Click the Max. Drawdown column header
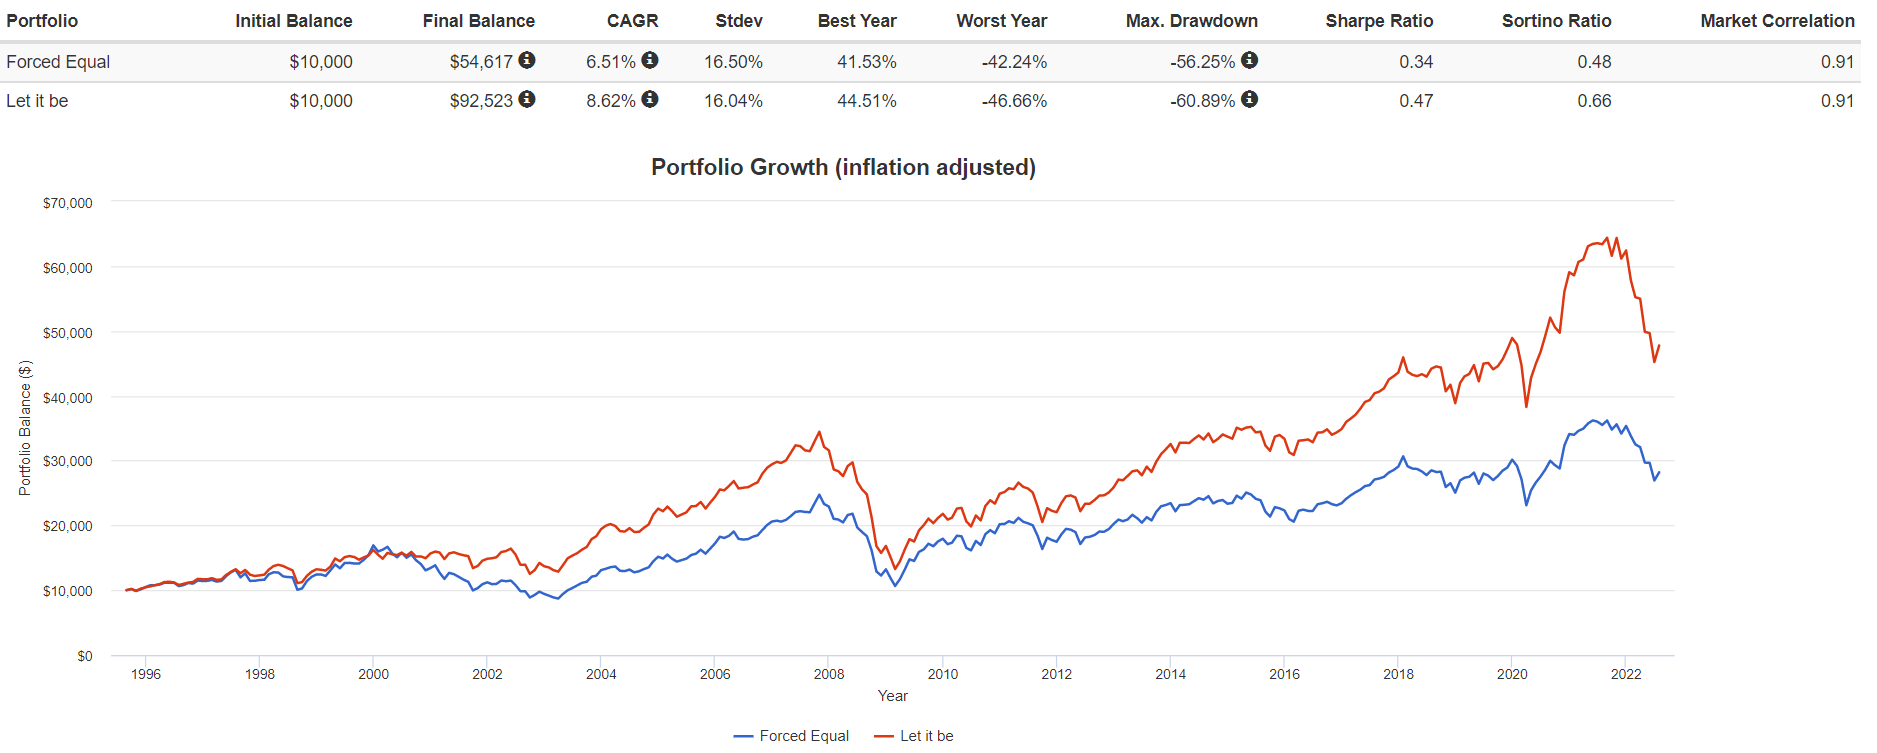This screenshot has width=1877, height=753. [1191, 21]
